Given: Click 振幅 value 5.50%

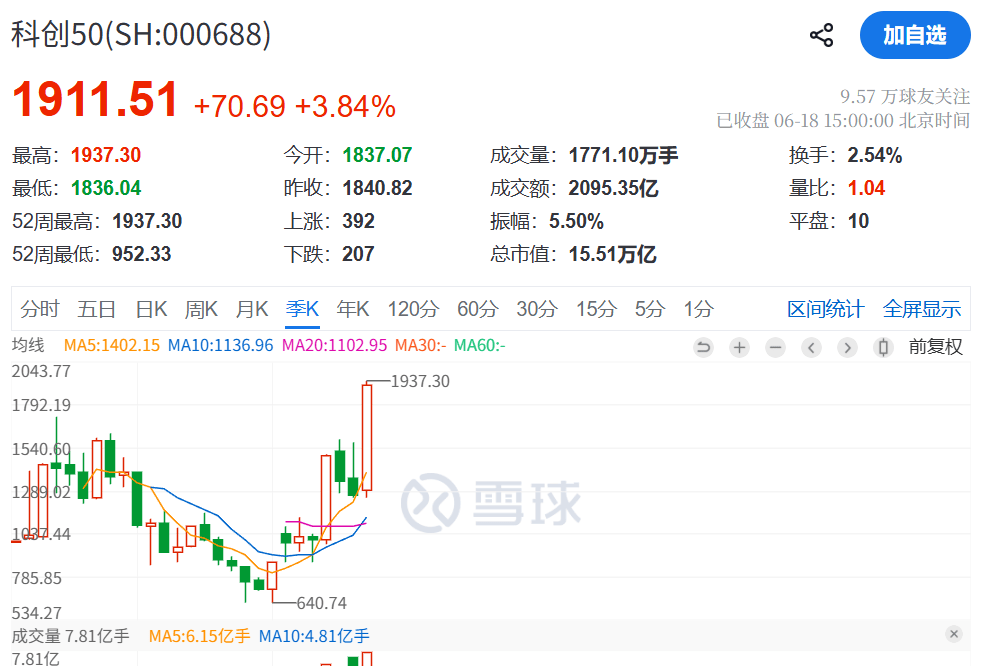Looking at the screenshot, I should point(576,222).
